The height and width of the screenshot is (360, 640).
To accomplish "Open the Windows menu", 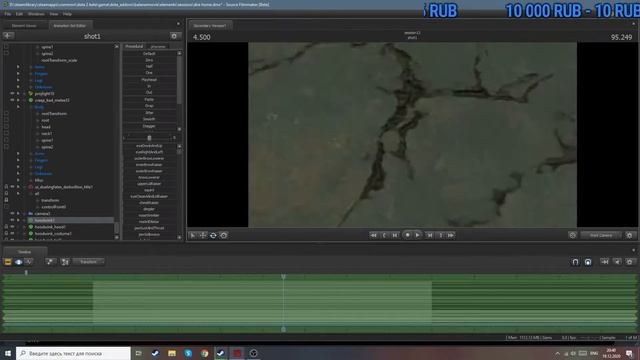I will pyautogui.click(x=36, y=14).
